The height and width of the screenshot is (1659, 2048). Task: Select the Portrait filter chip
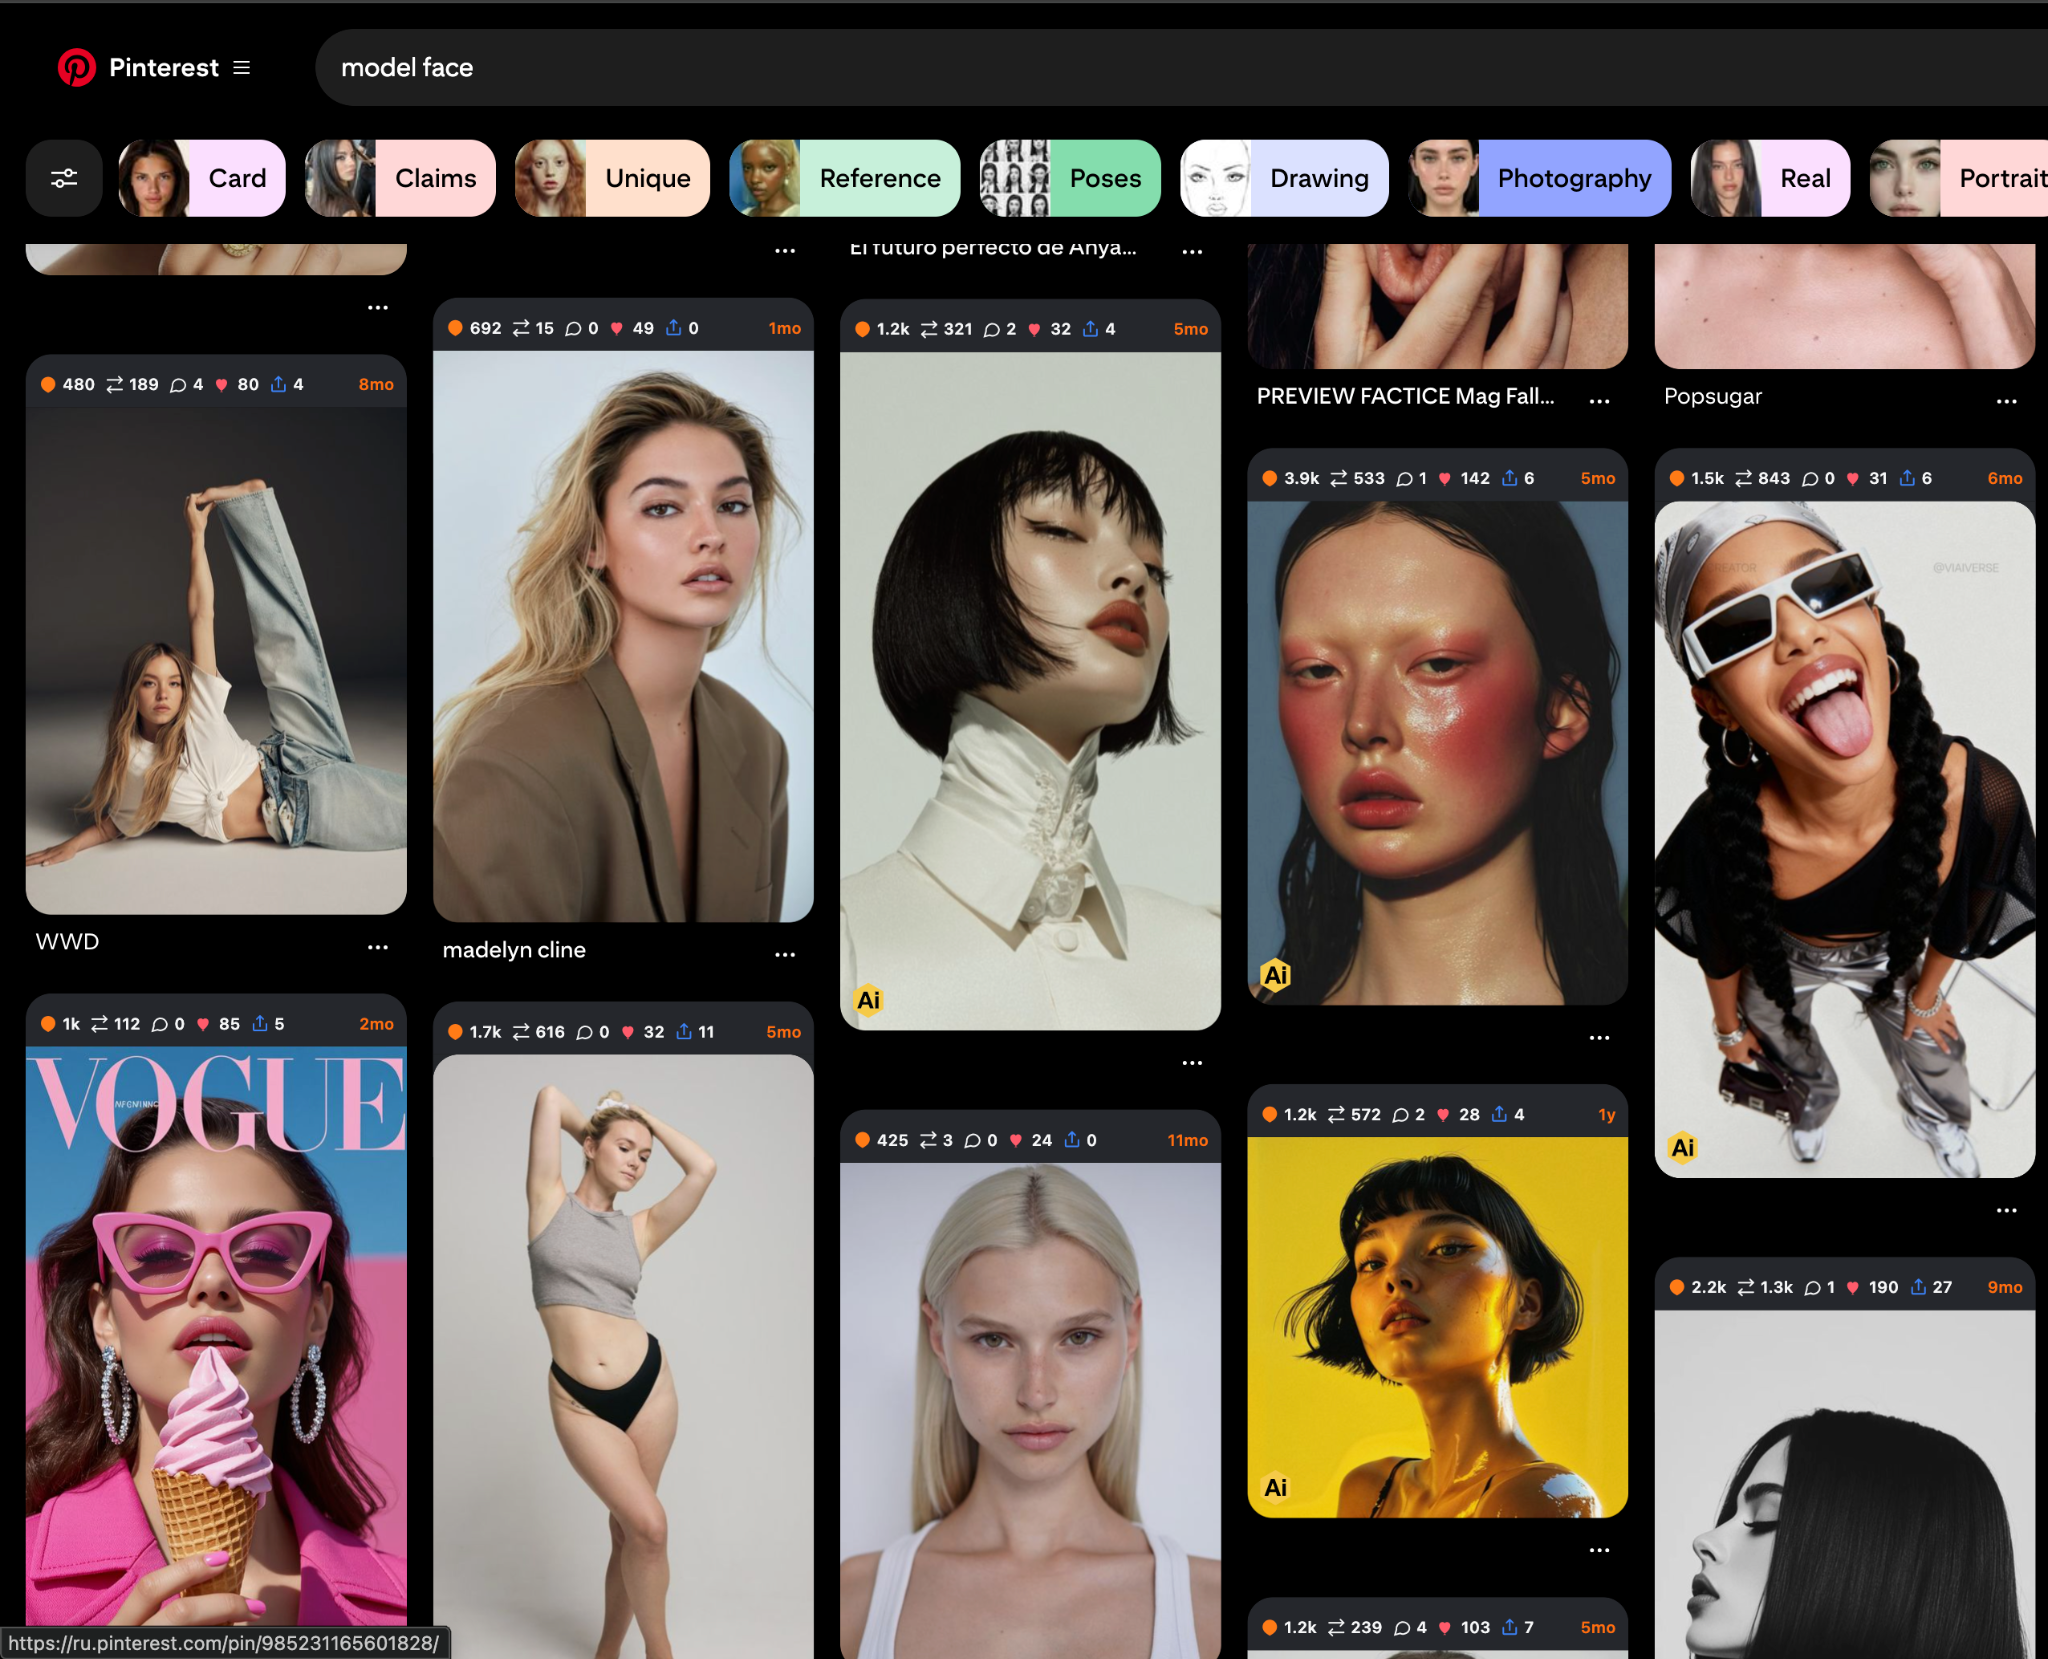[1959, 178]
